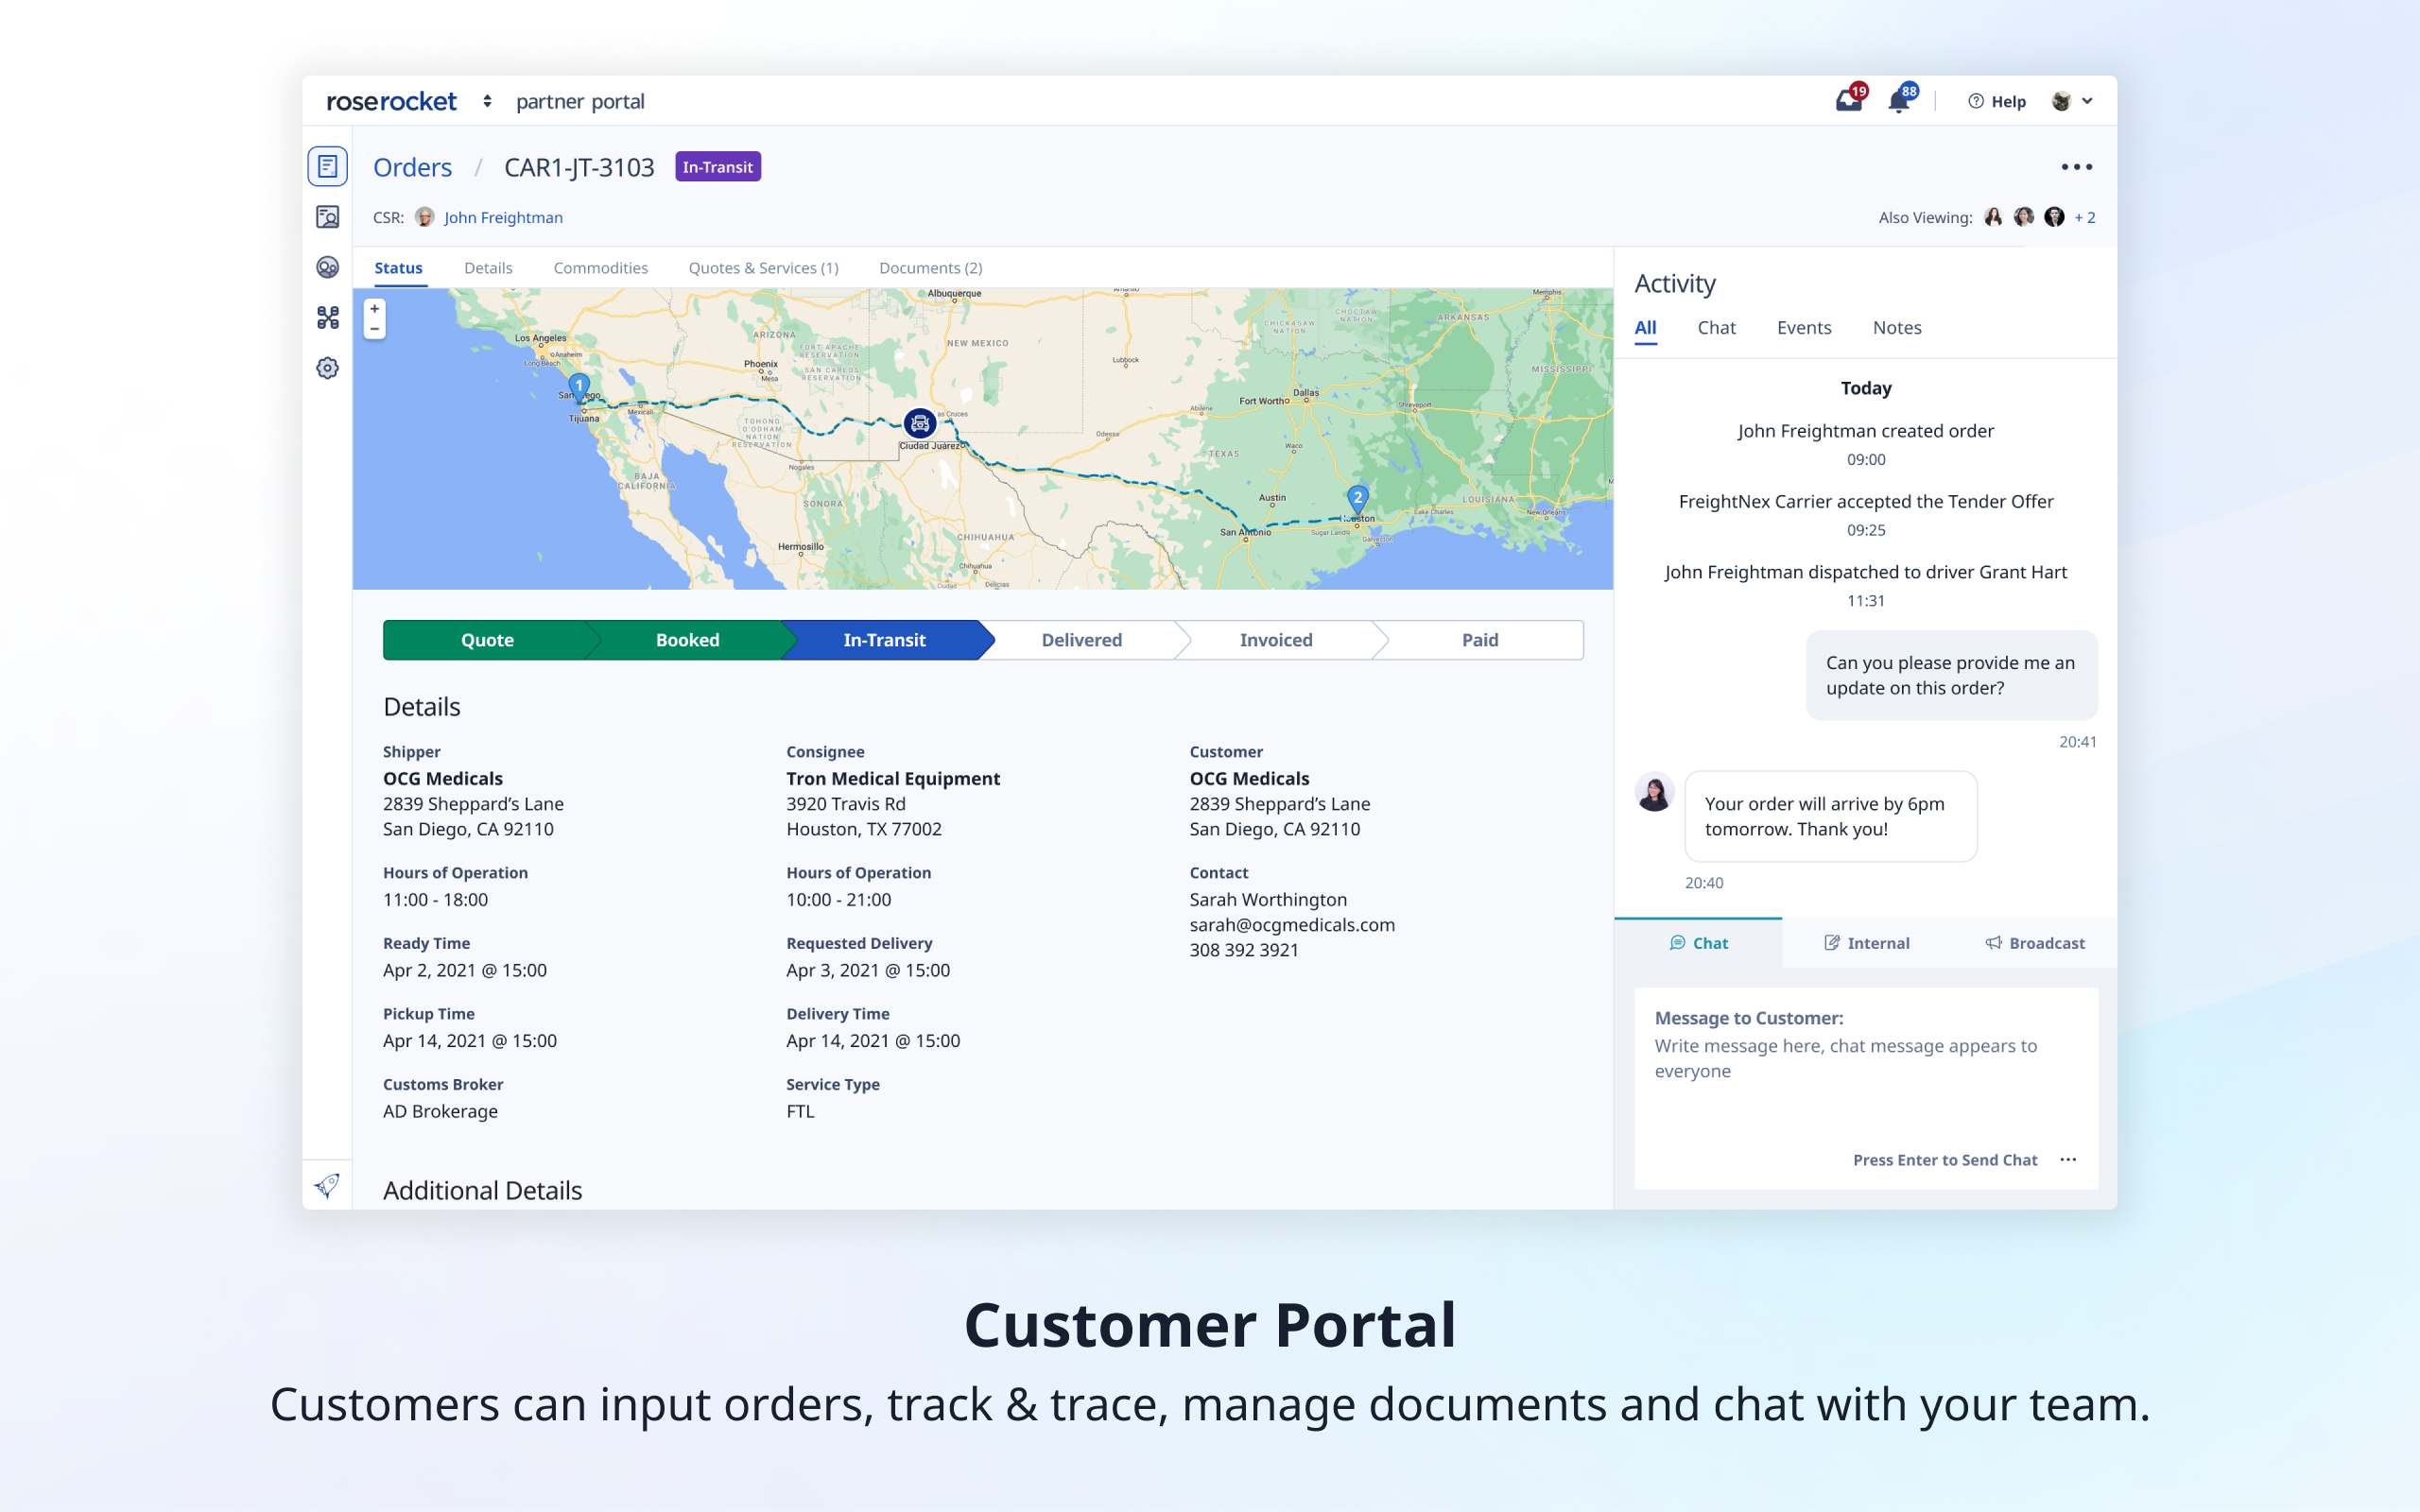Open the Orders sidebar icon
The image size is (2420, 1512).
(x=327, y=166)
